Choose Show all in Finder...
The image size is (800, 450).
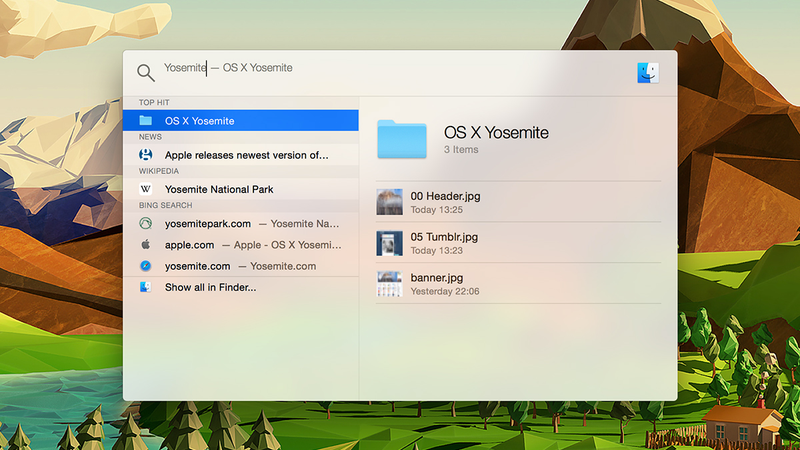(241, 287)
